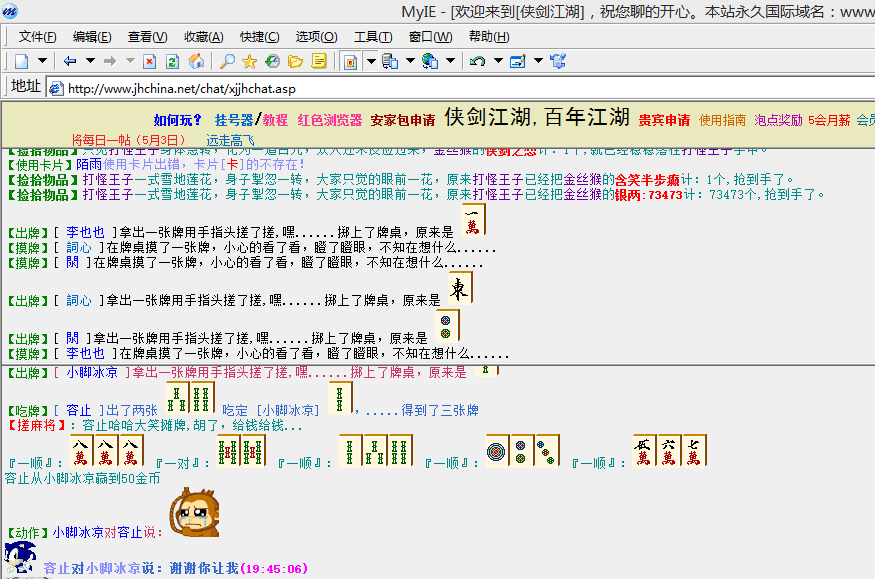Viewport: 875px width, 579px height.
Task: Expand the New page dropdown arrow
Action: pyautogui.click(x=42, y=60)
